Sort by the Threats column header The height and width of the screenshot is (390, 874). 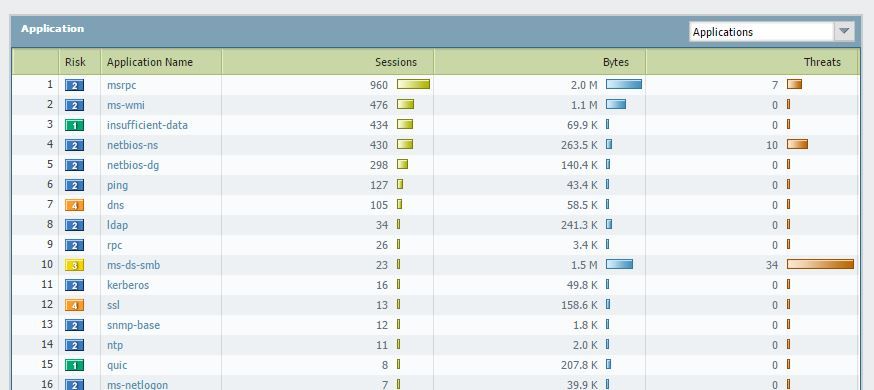822,62
